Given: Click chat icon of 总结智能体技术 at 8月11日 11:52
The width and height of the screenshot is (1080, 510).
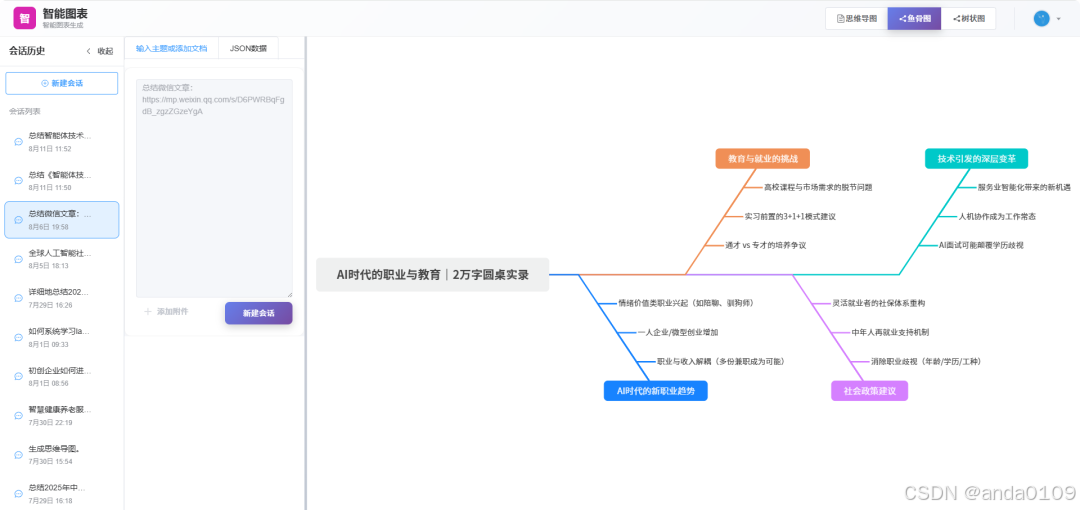Looking at the screenshot, I should point(19,141).
